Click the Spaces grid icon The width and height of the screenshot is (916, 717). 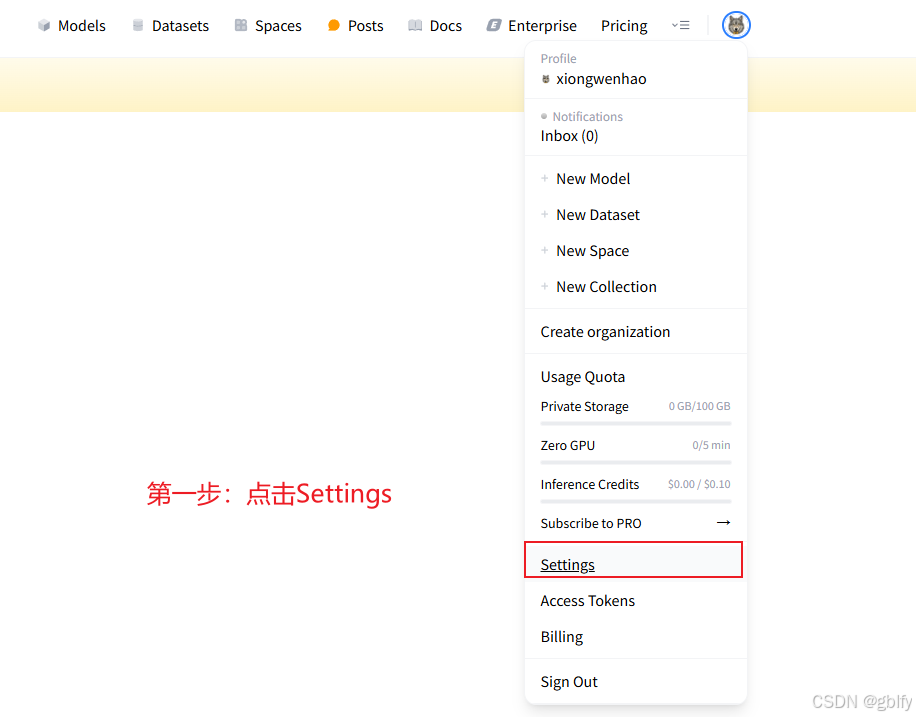click(x=241, y=26)
